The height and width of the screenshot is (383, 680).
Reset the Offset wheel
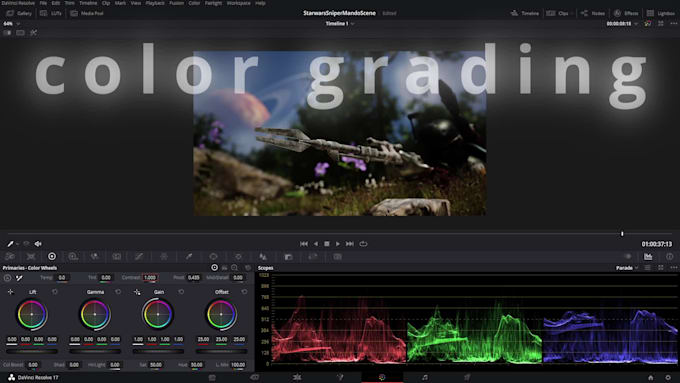[x=244, y=292]
